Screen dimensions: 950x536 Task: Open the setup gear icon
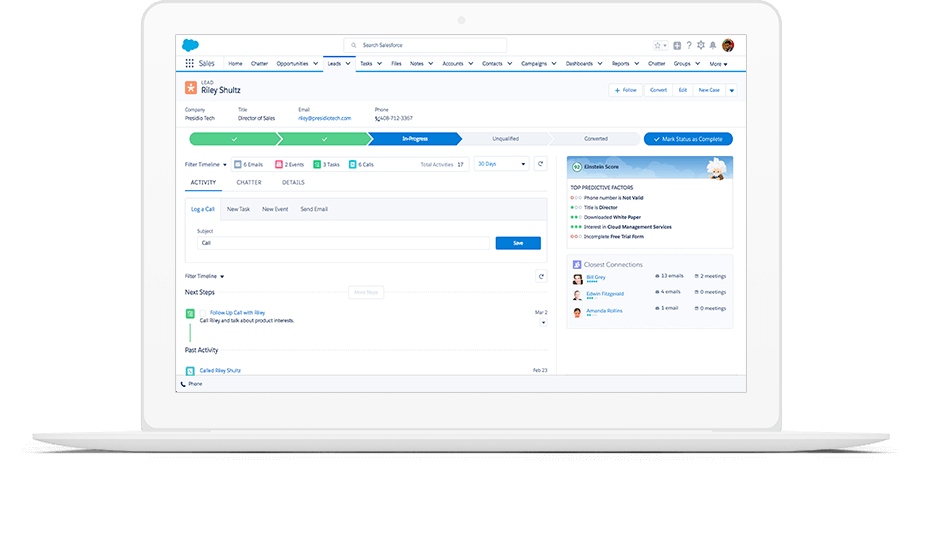(701, 45)
